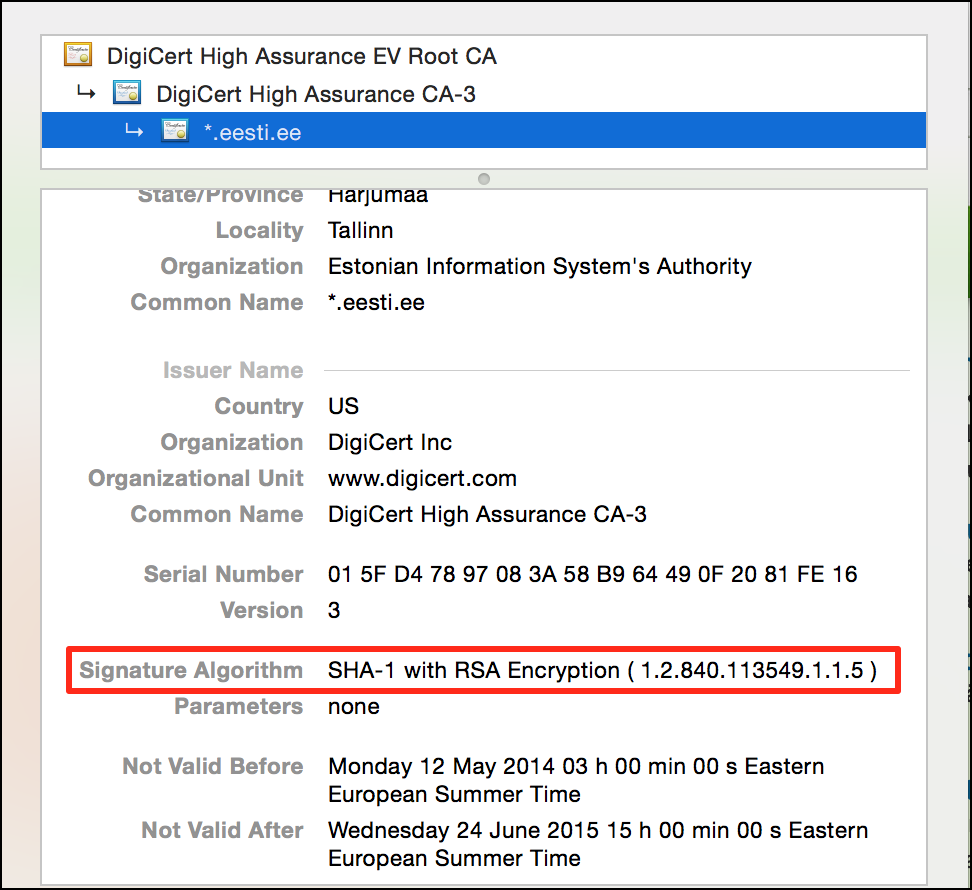972x890 pixels.
Task: Click the Serial Number hex value
Action: [593, 574]
